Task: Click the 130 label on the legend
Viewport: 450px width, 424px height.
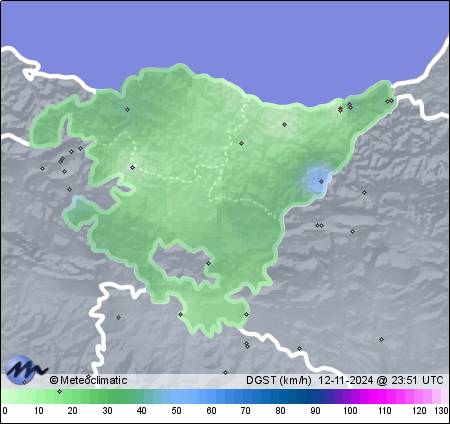Action: click(x=441, y=411)
